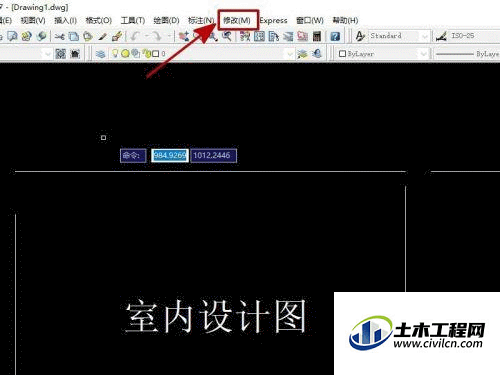Click the Text Style icon
Viewport: 500px width, 375px height.
(x=360, y=36)
